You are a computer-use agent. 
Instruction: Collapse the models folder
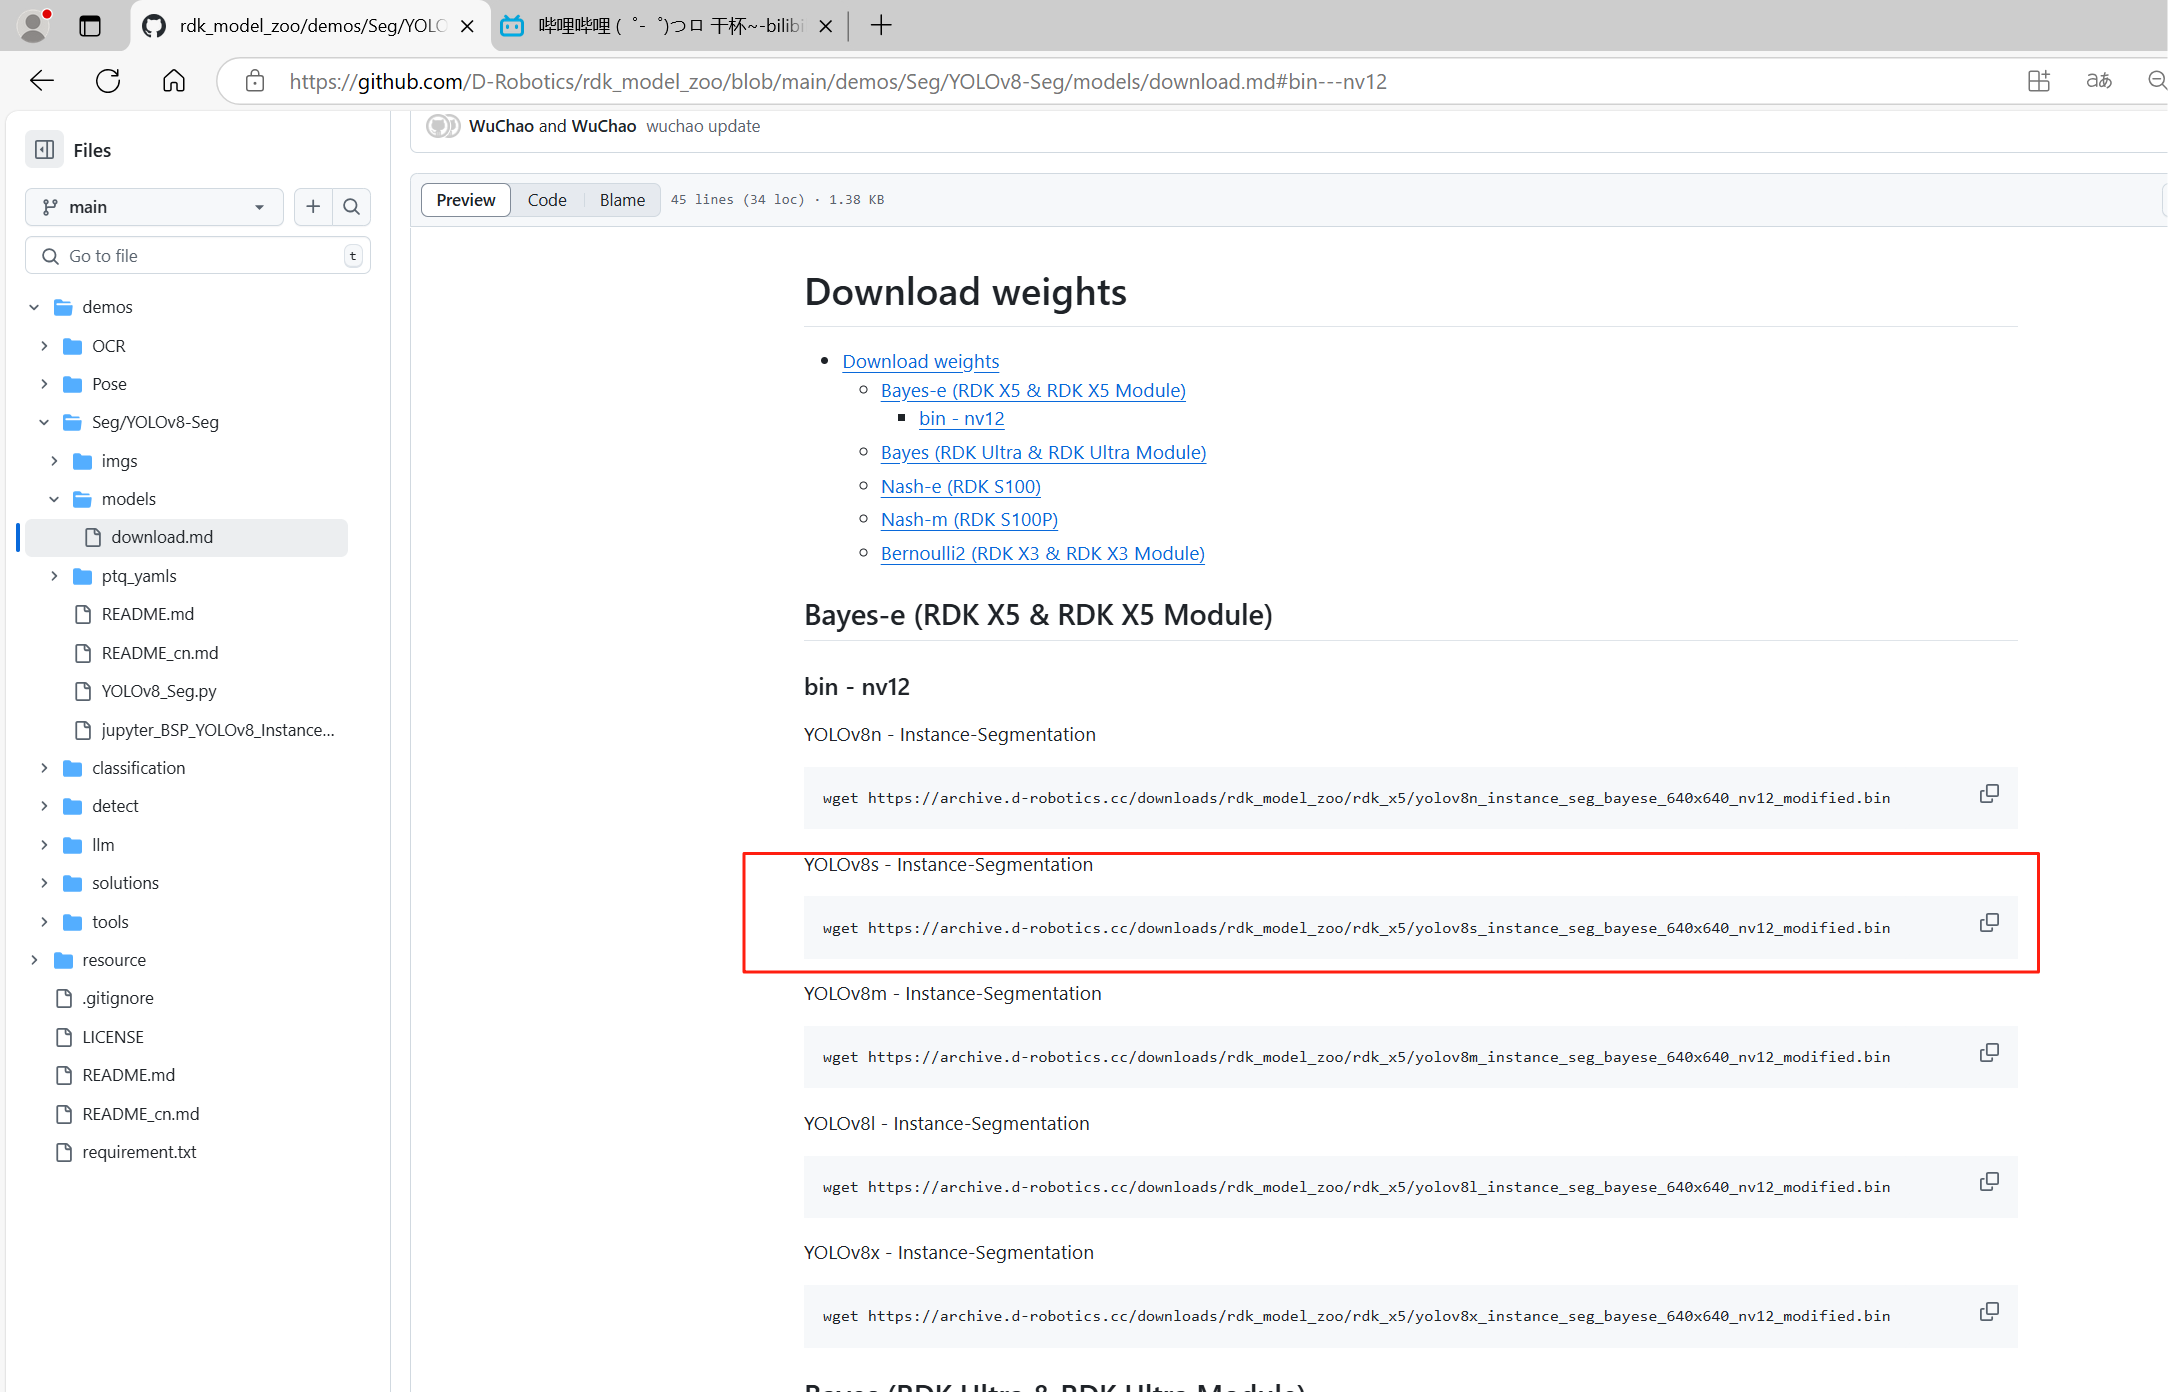click(x=54, y=499)
